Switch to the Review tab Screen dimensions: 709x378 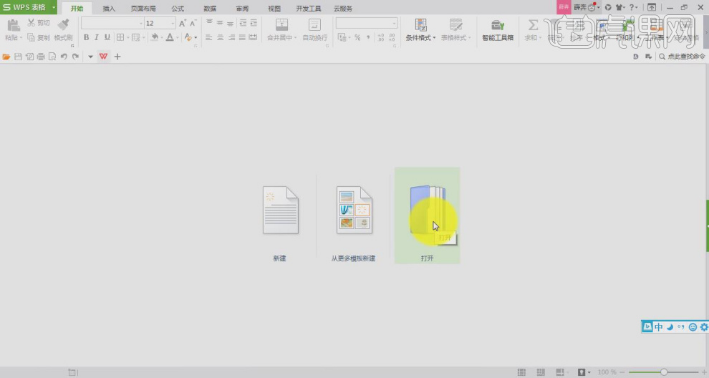pos(242,8)
